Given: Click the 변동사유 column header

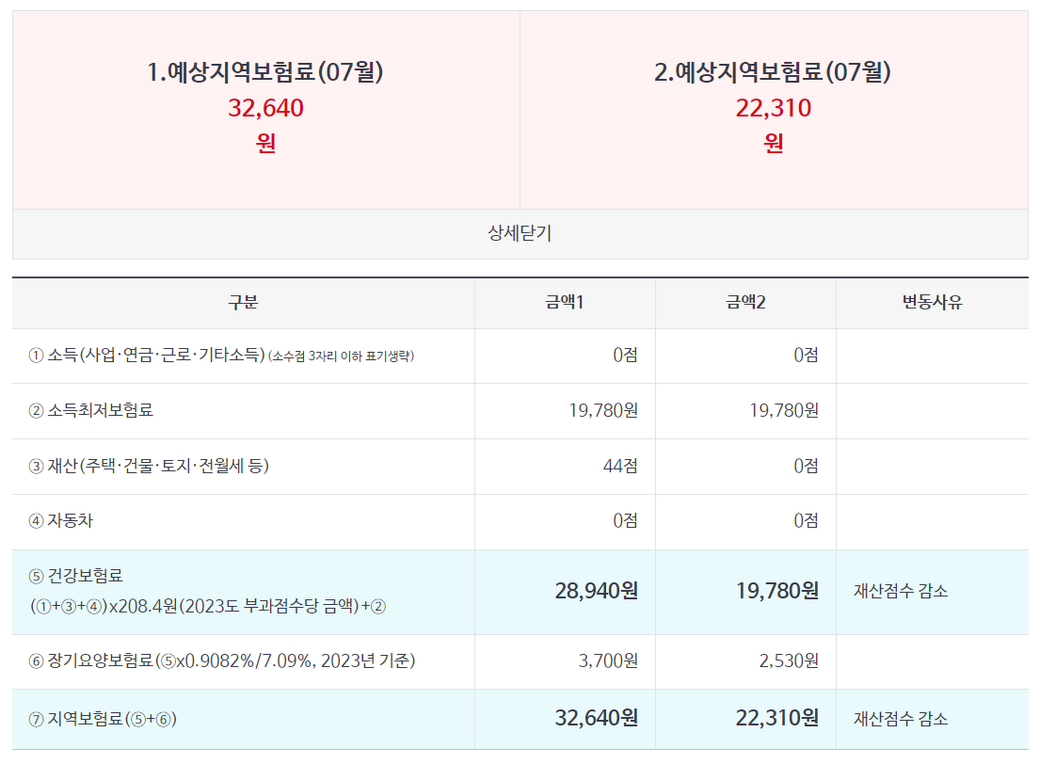Looking at the screenshot, I should (932, 303).
